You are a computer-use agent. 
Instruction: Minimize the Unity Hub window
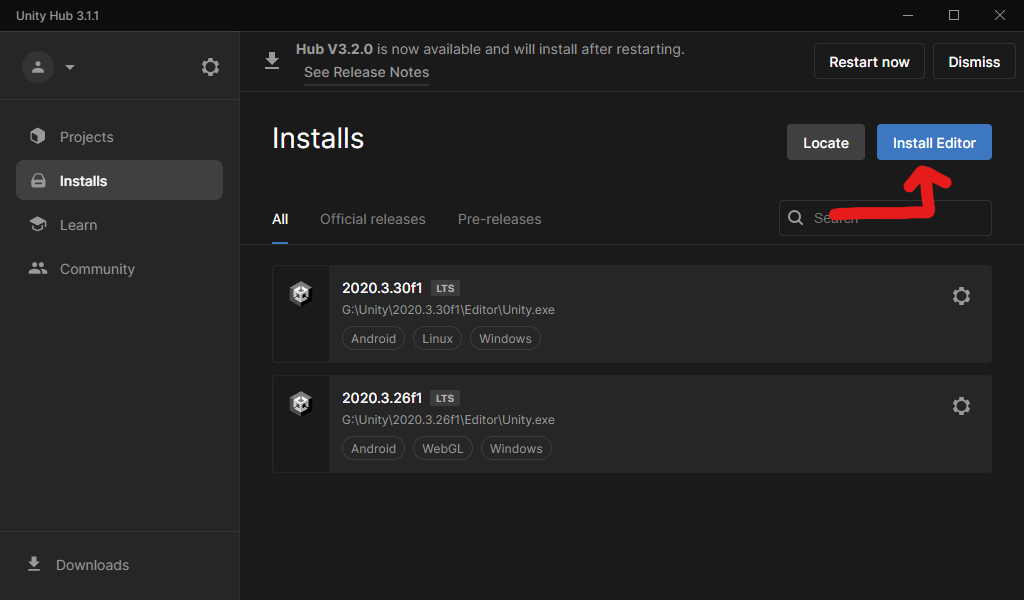coord(908,15)
